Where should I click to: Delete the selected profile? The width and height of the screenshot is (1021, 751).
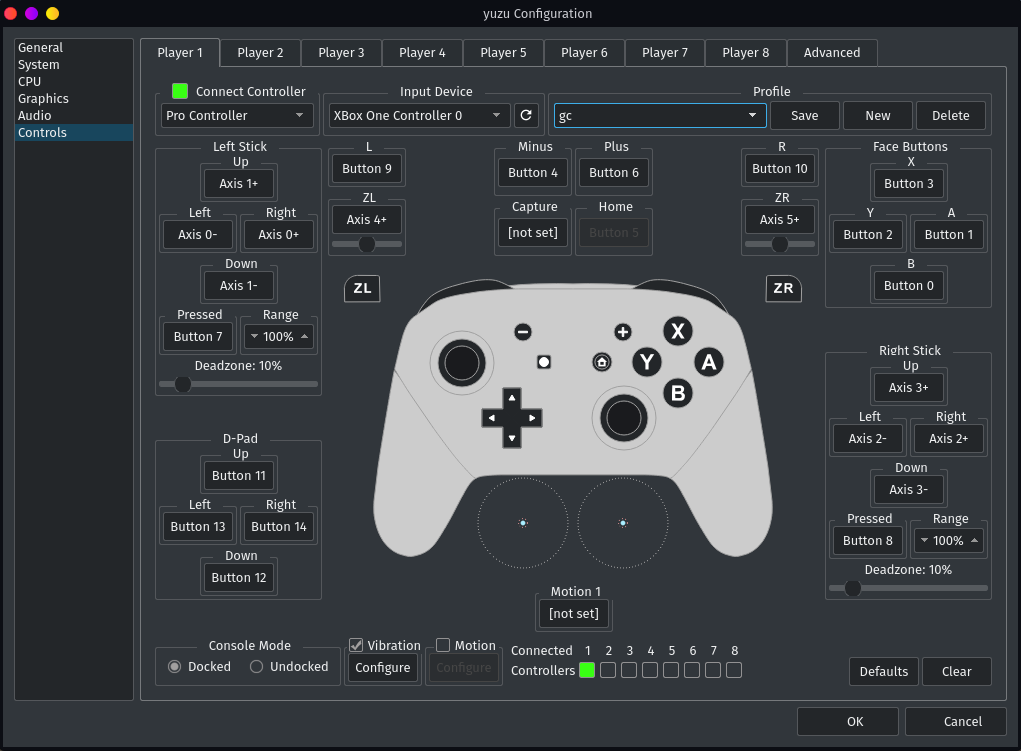tap(951, 115)
